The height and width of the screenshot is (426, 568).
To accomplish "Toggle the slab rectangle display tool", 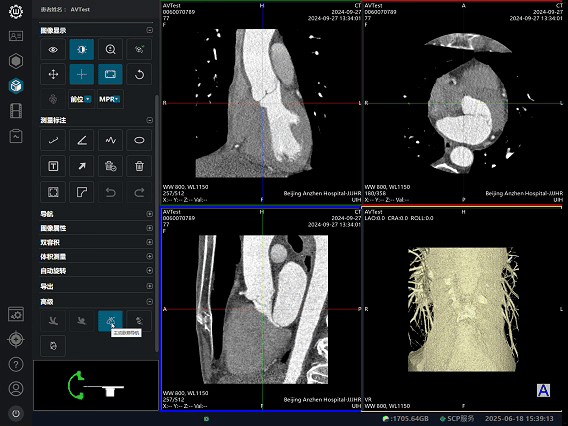I will pyautogui.click(x=110, y=75).
